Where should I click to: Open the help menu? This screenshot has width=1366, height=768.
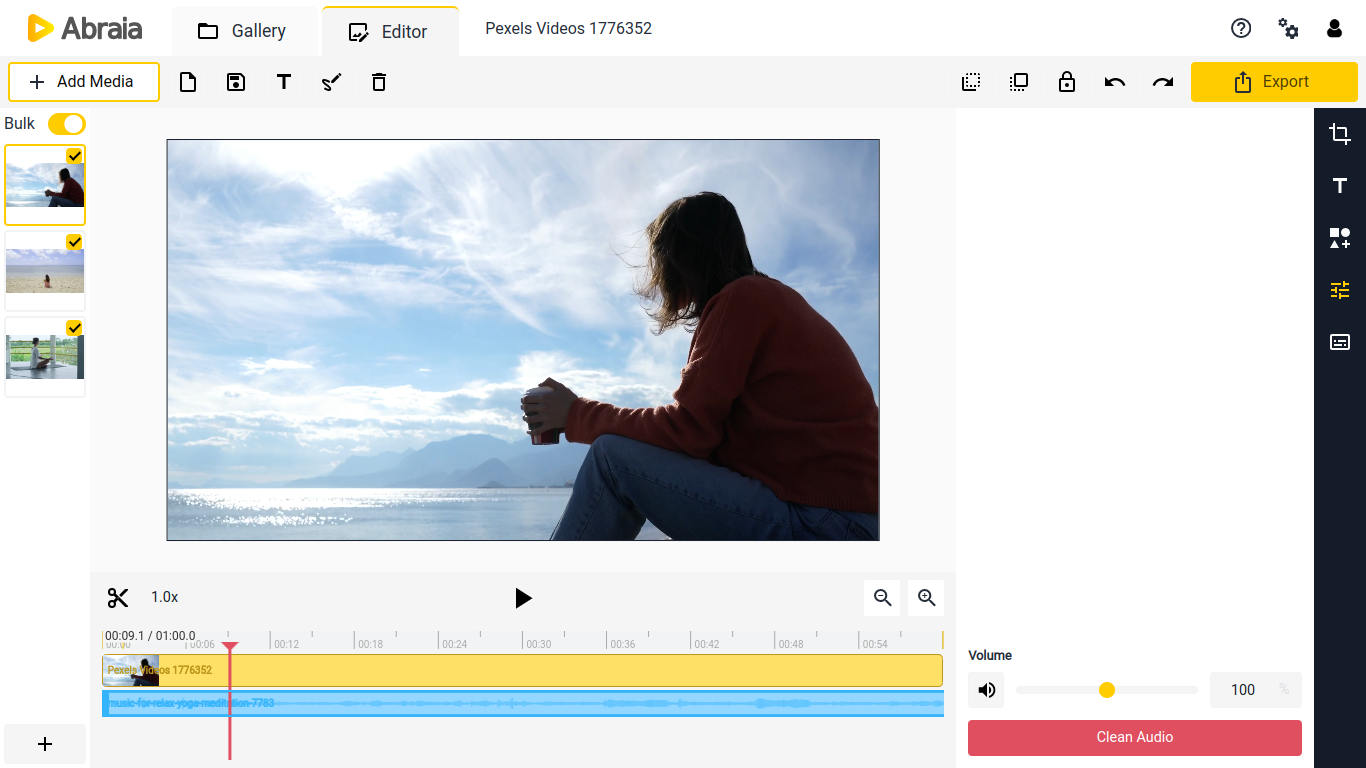[x=1241, y=28]
